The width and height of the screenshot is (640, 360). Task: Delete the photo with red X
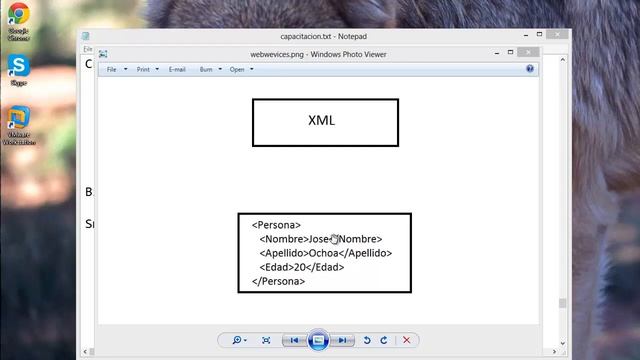coord(407,340)
